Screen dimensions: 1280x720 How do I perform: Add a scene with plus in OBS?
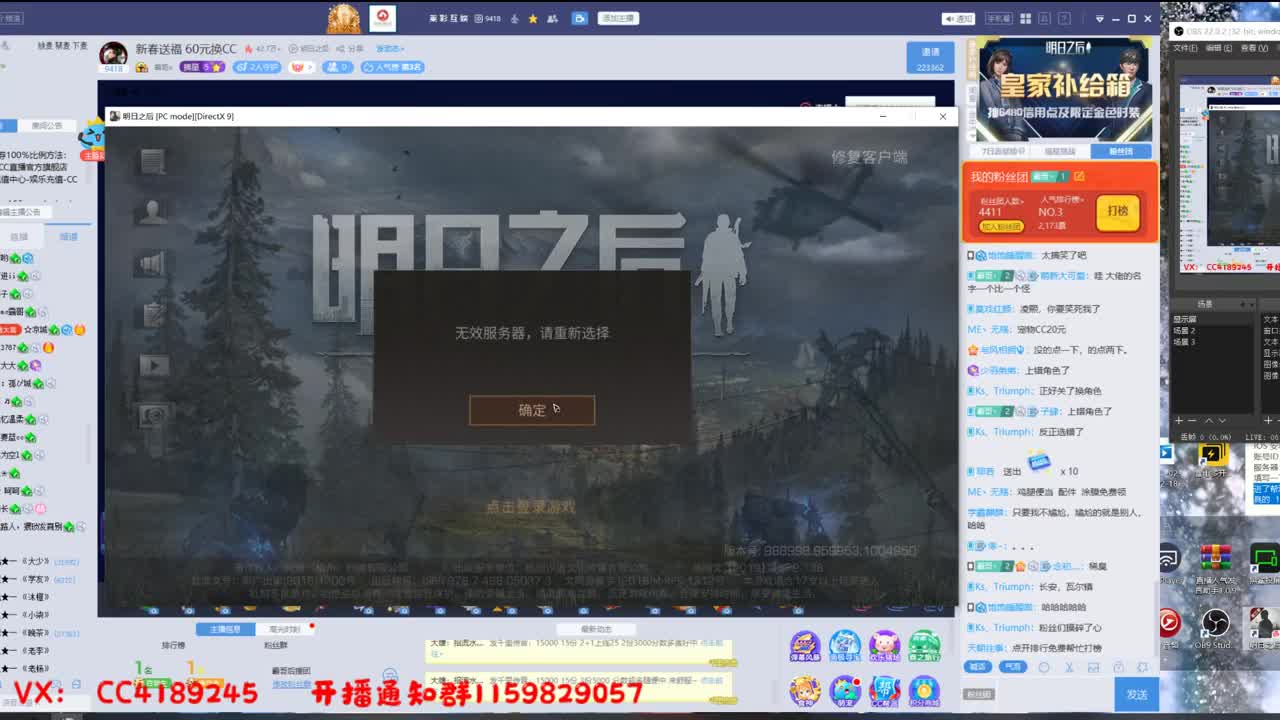pos(1178,420)
